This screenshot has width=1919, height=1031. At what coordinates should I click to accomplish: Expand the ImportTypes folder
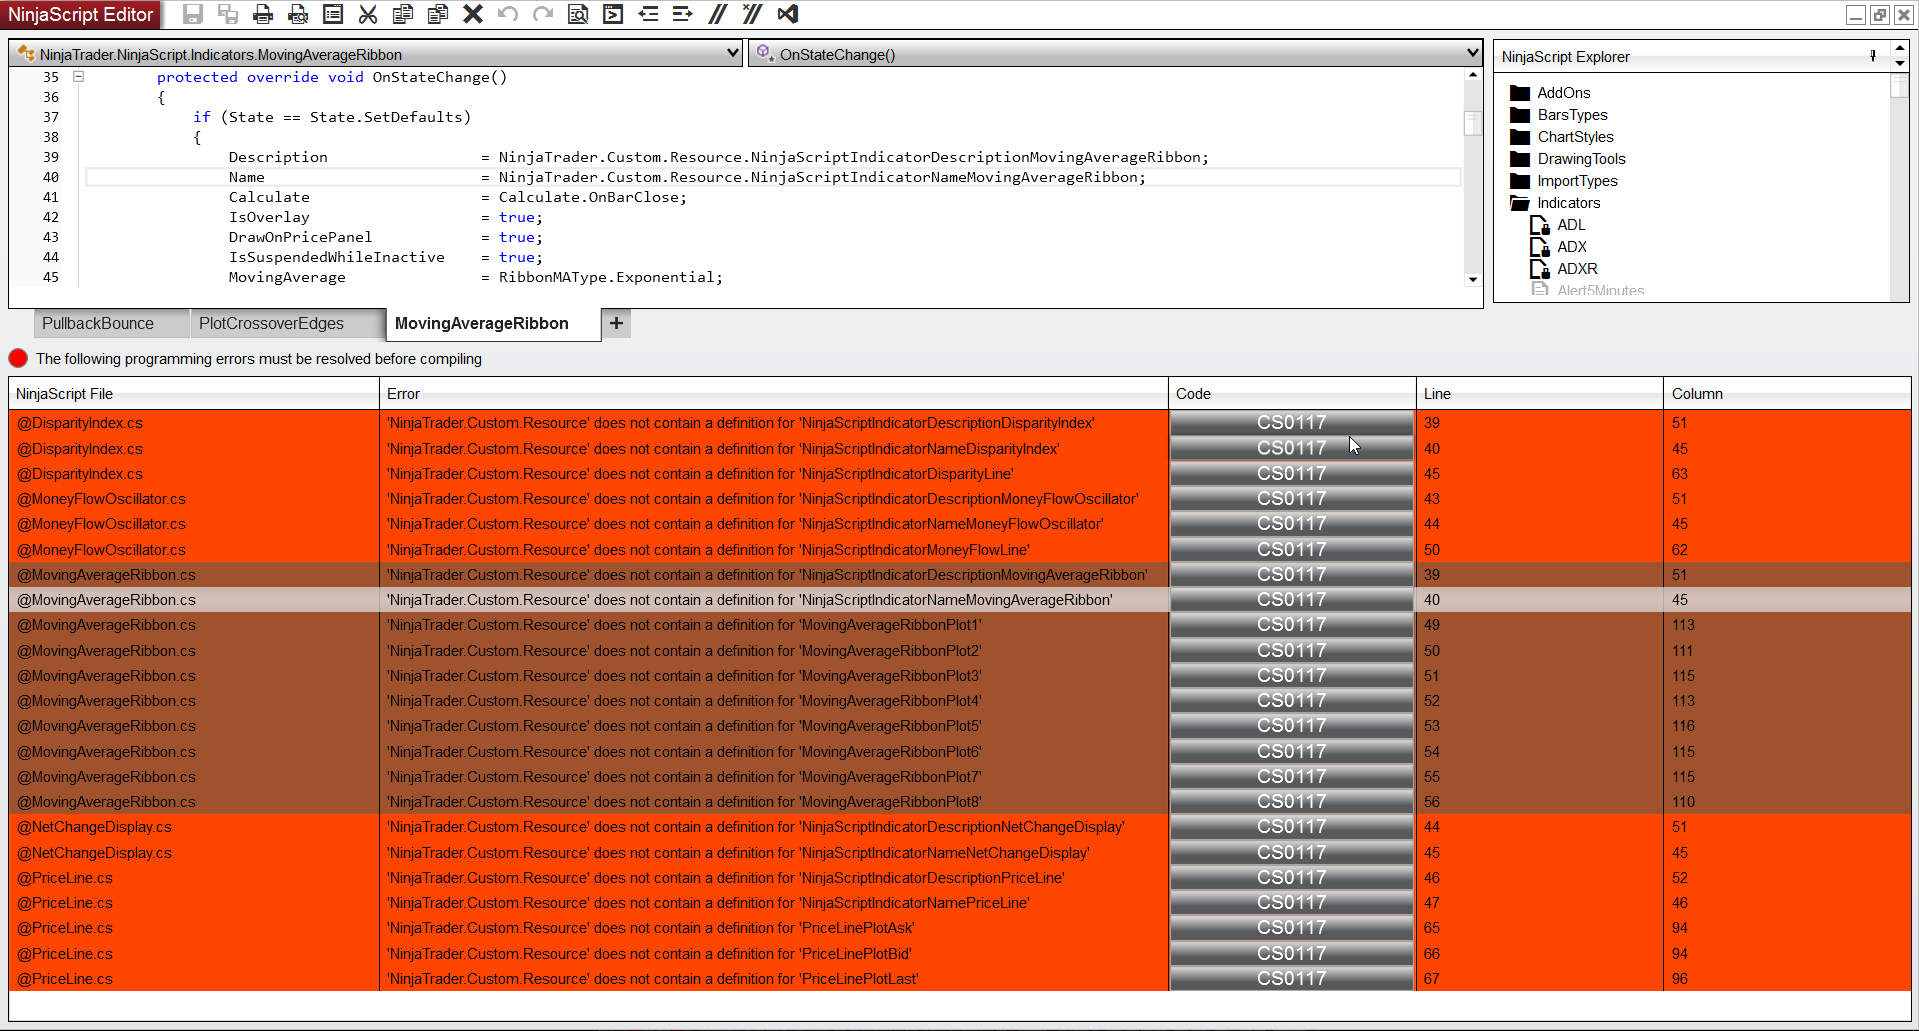(x=1520, y=181)
